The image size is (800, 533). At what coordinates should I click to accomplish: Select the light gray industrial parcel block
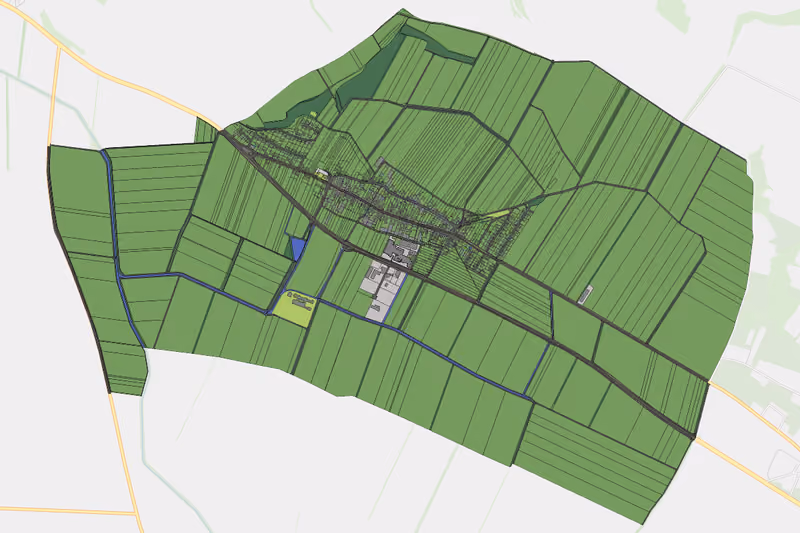coord(382,292)
